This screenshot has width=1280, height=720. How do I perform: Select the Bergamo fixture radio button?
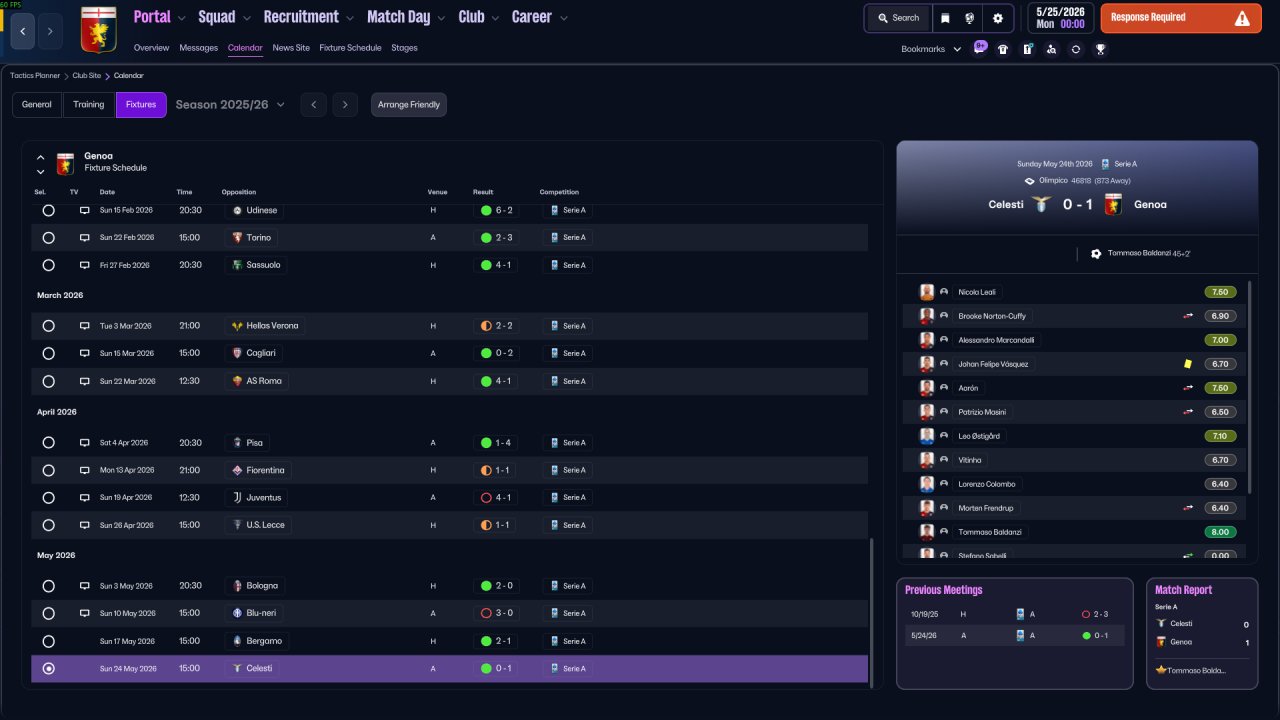coord(48,641)
